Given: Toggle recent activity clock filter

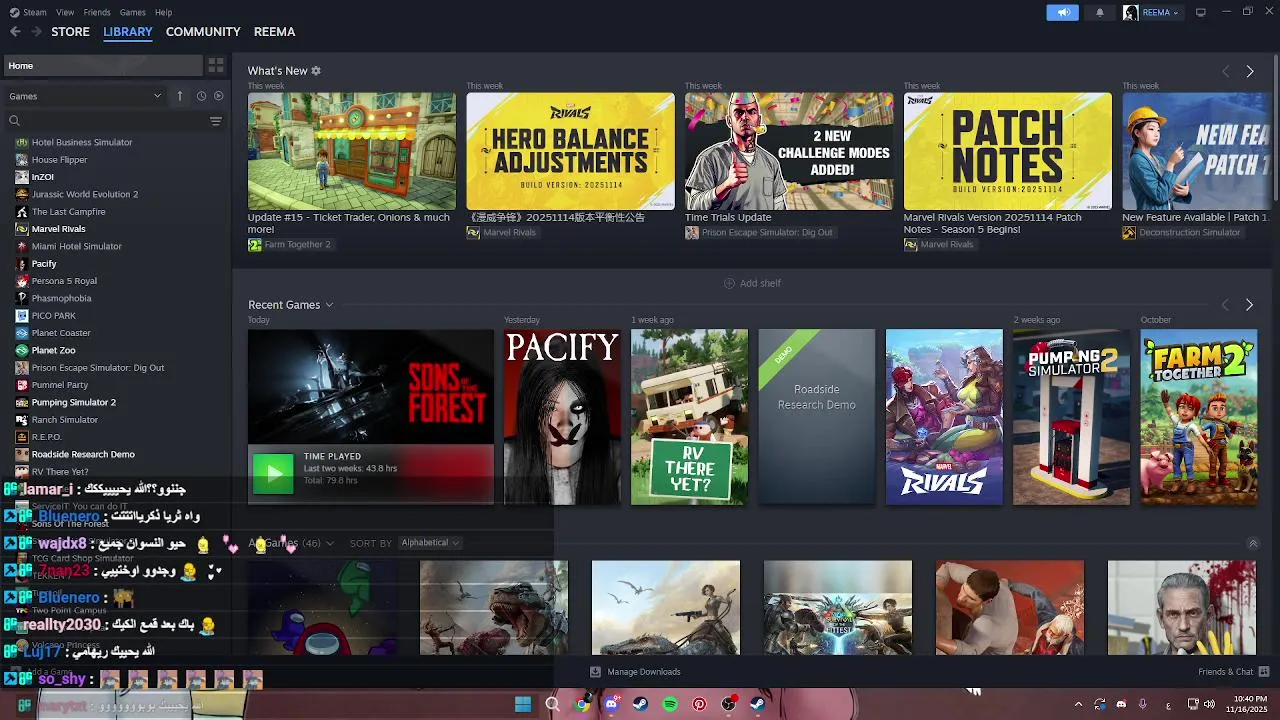Looking at the screenshot, I should coord(201,96).
